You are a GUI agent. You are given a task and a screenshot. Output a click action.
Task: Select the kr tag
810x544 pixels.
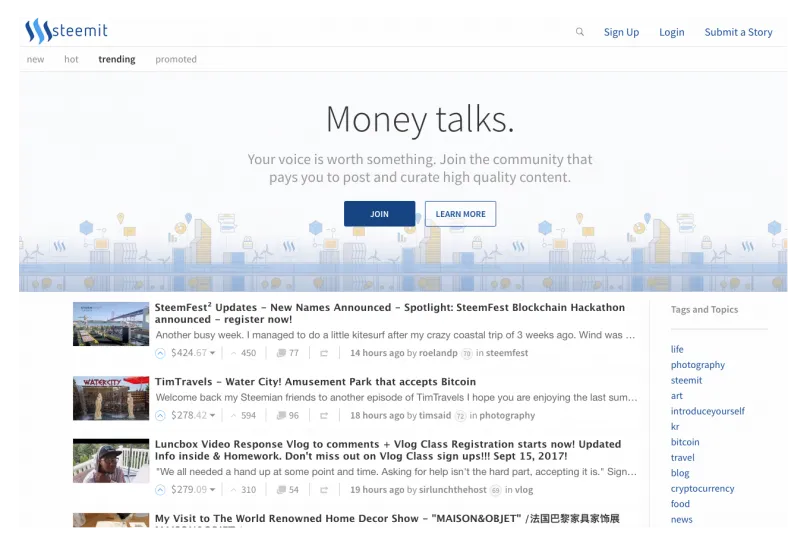click(x=675, y=427)
